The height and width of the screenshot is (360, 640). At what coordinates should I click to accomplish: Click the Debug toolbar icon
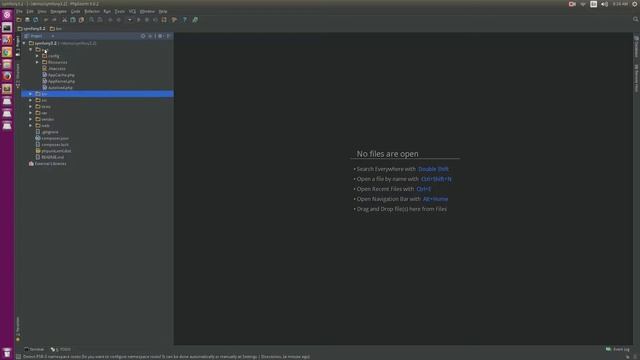pos(147,20)
